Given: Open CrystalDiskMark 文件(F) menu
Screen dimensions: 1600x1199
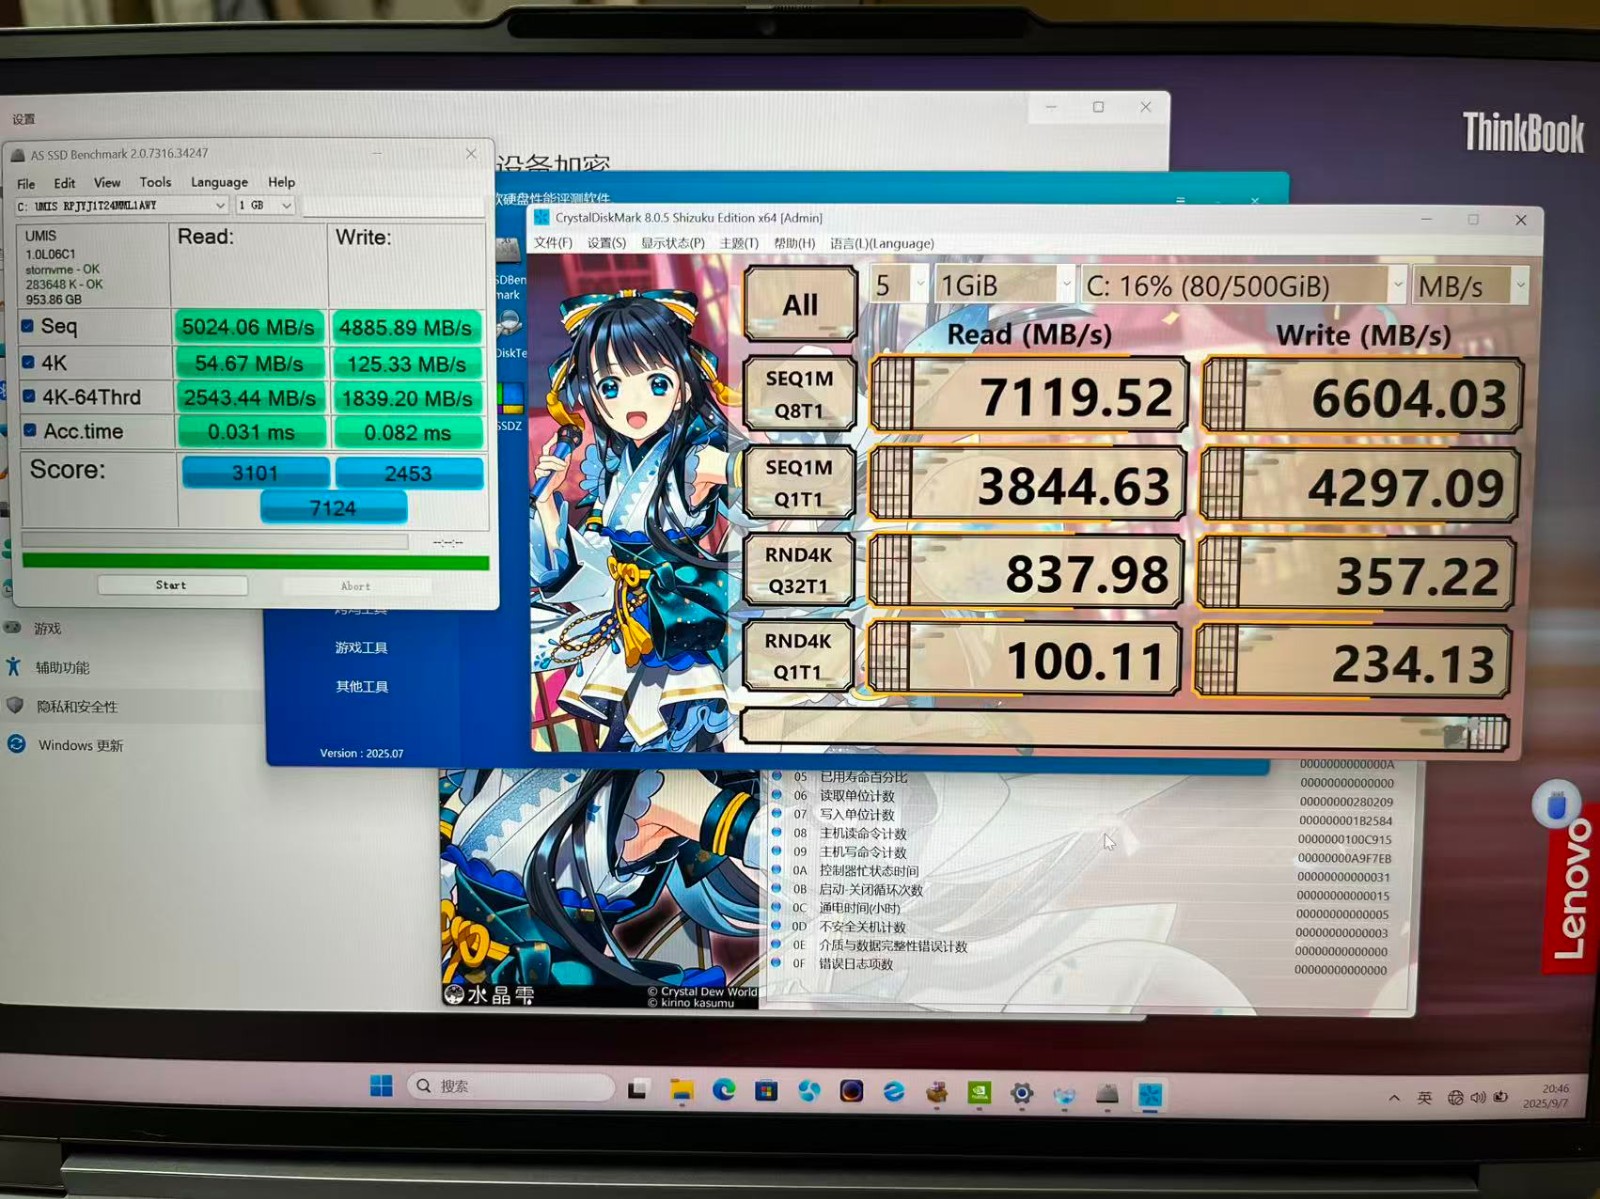Looking at the screenshot, I should pos(553,243).
